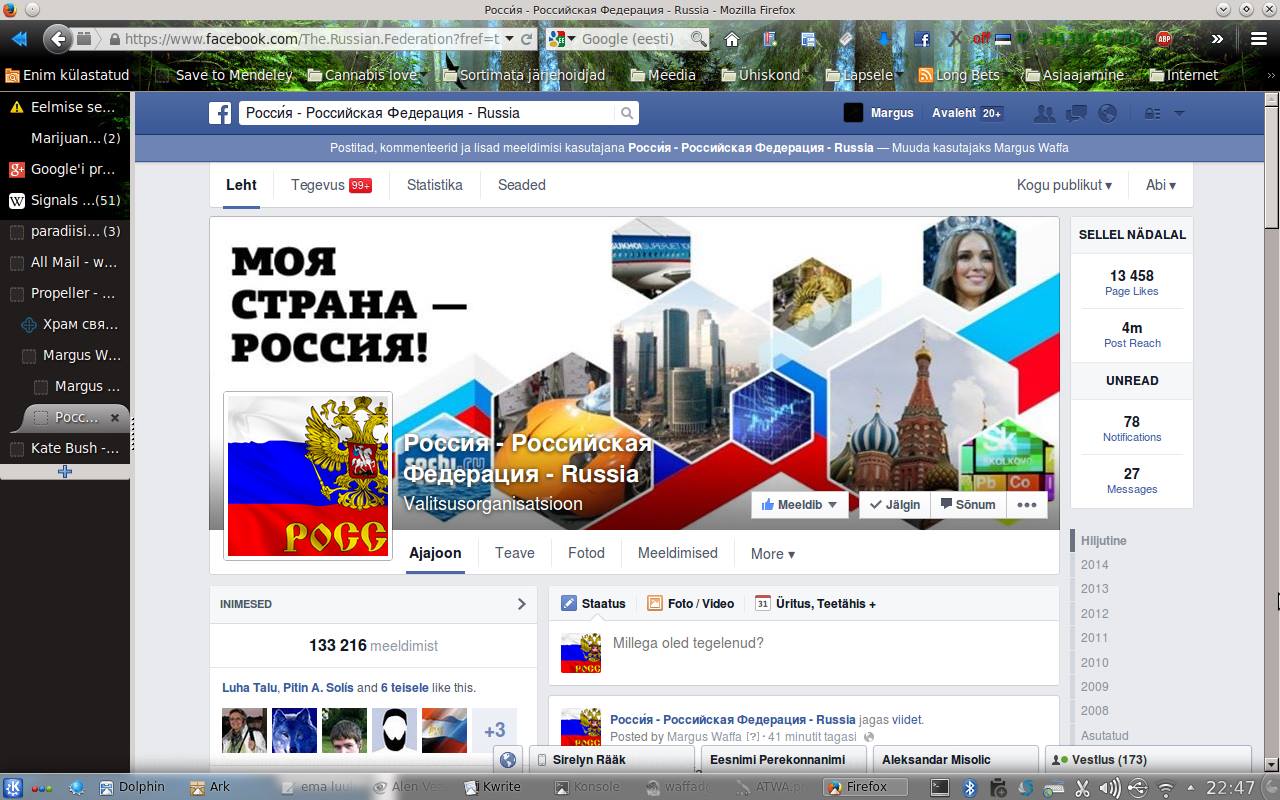Switch to the Tegevus tab
Screen dimensions: 1280x800
331,185
